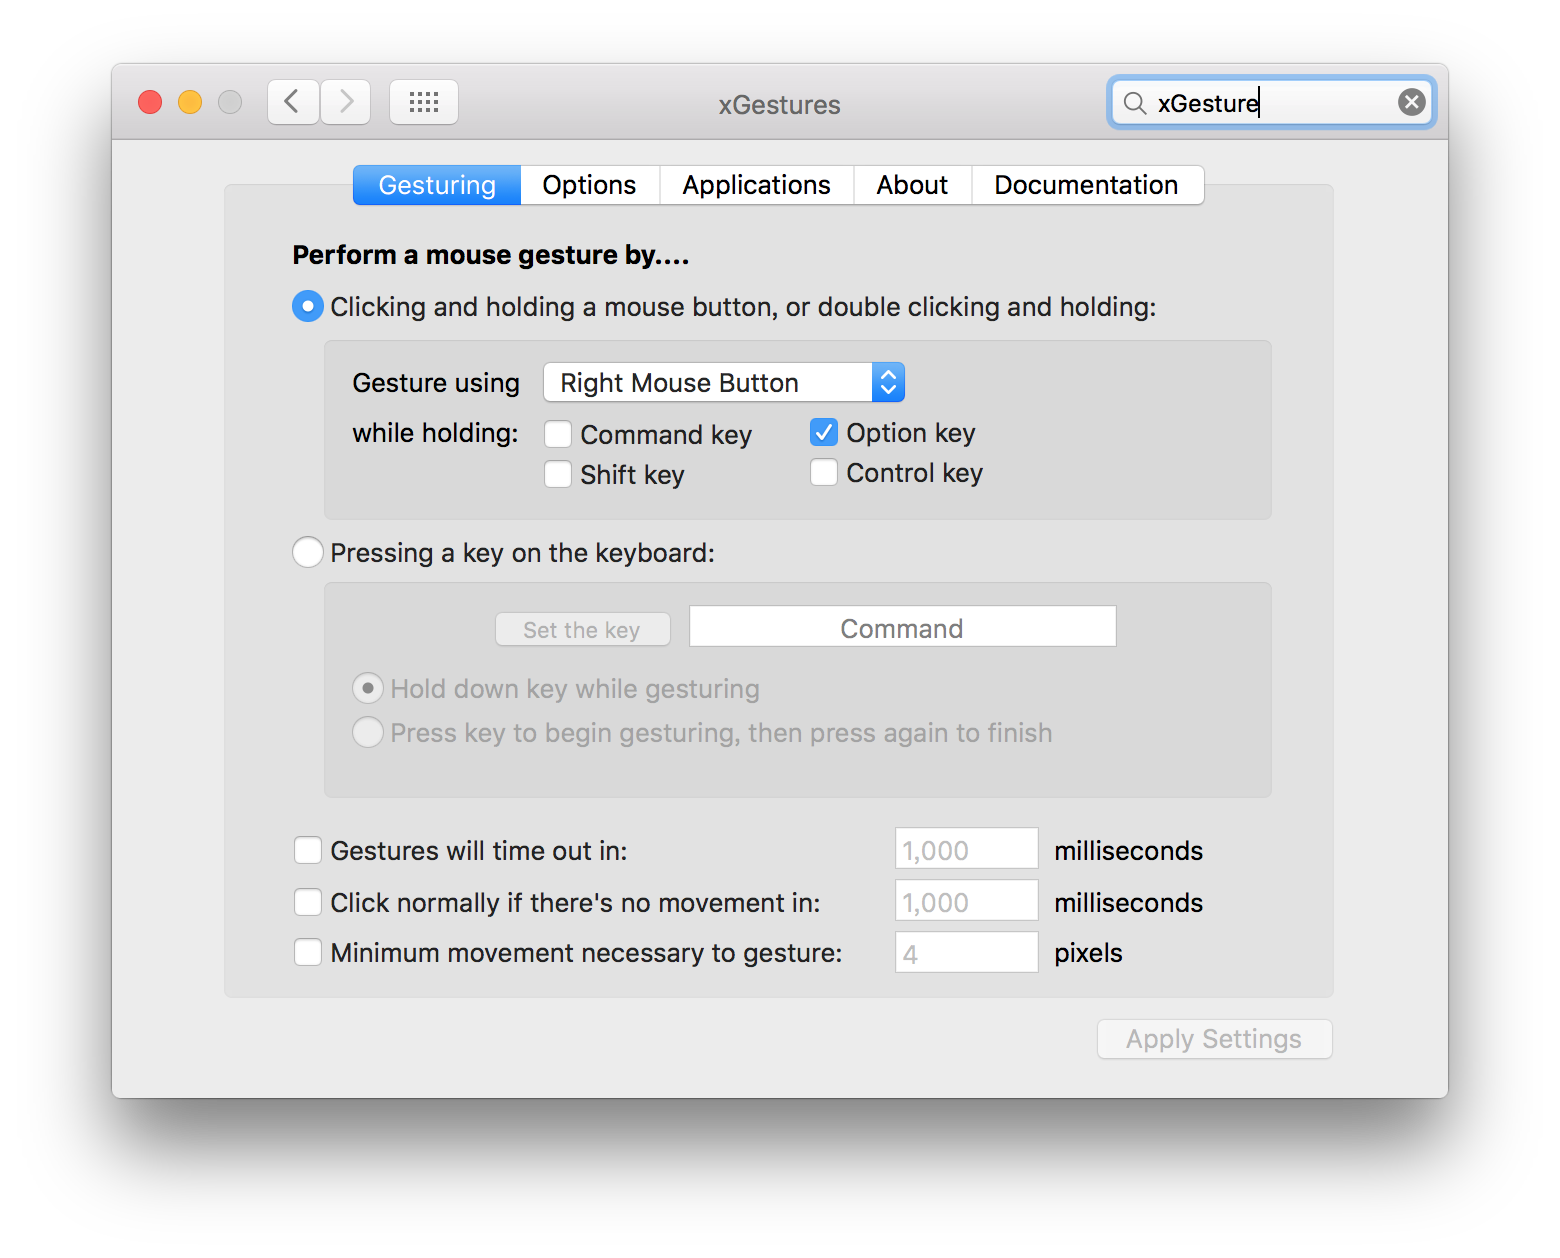Click the 'pixels' unit label
The height and width of the screenshot is (1258, 1560).
pyautogui.click(x=1088, y=953)
